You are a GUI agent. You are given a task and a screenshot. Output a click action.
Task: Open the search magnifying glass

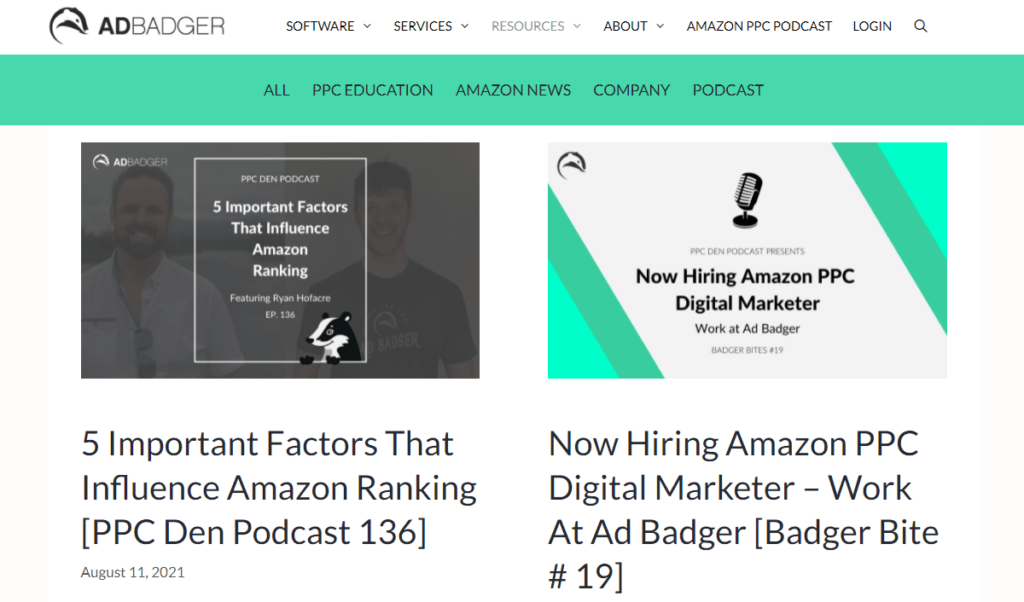920,27
